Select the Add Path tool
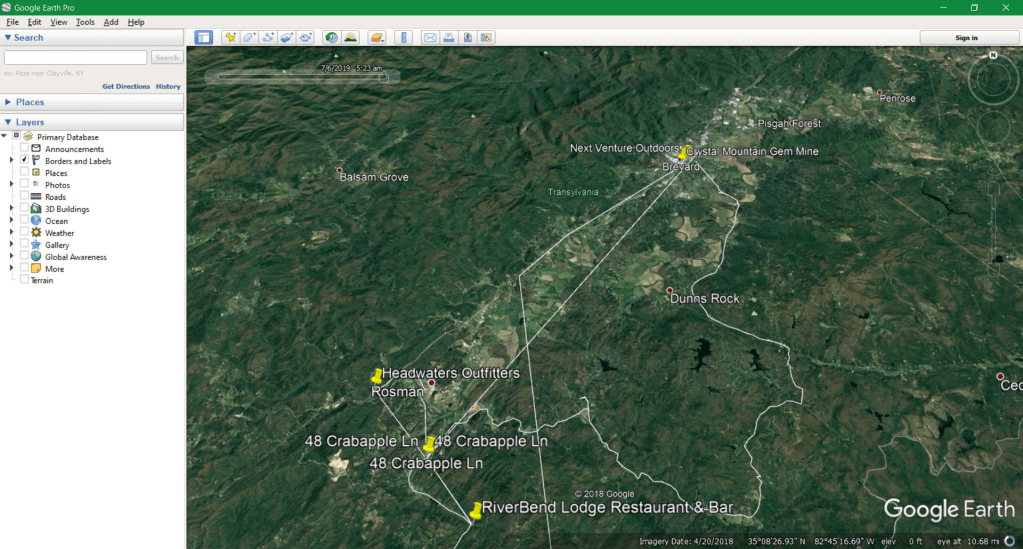Image resolution: width=1023 pixels, height=549 pixels. 268,38
